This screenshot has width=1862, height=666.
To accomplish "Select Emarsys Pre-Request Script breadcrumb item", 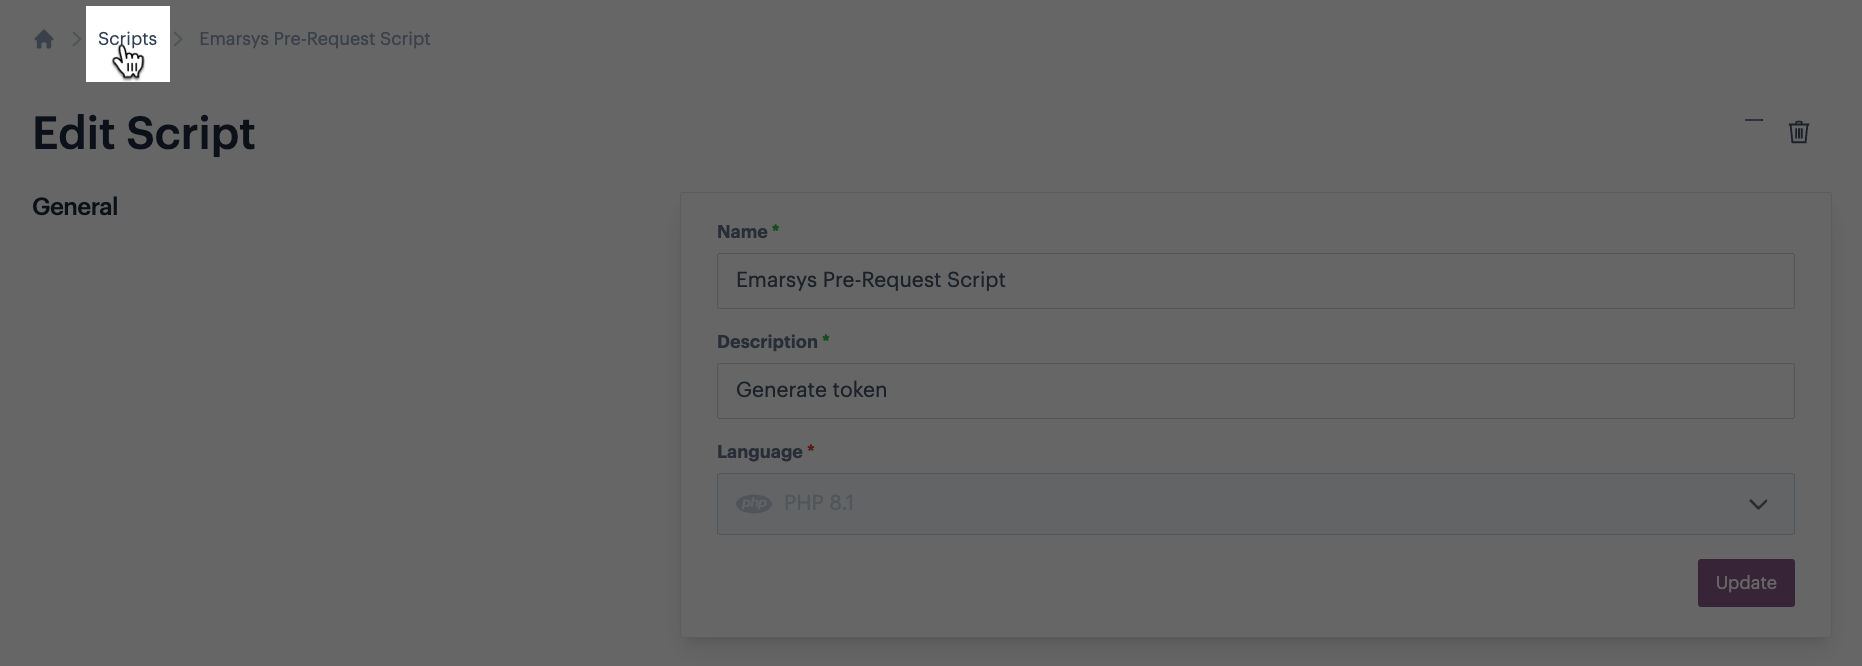I will [x=314, y=39].
